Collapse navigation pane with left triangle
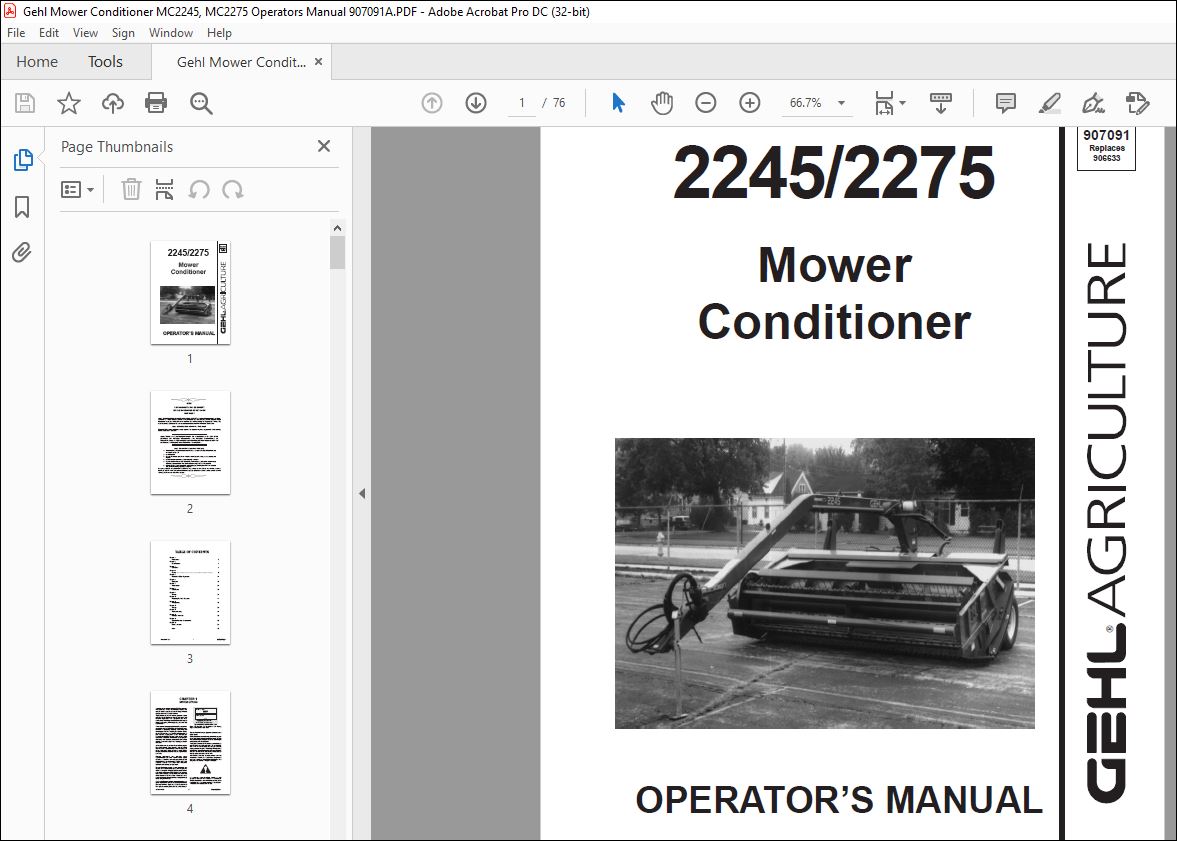Image resolution: width=1177 pixels, height=841 pixels. tap(362, 493)
